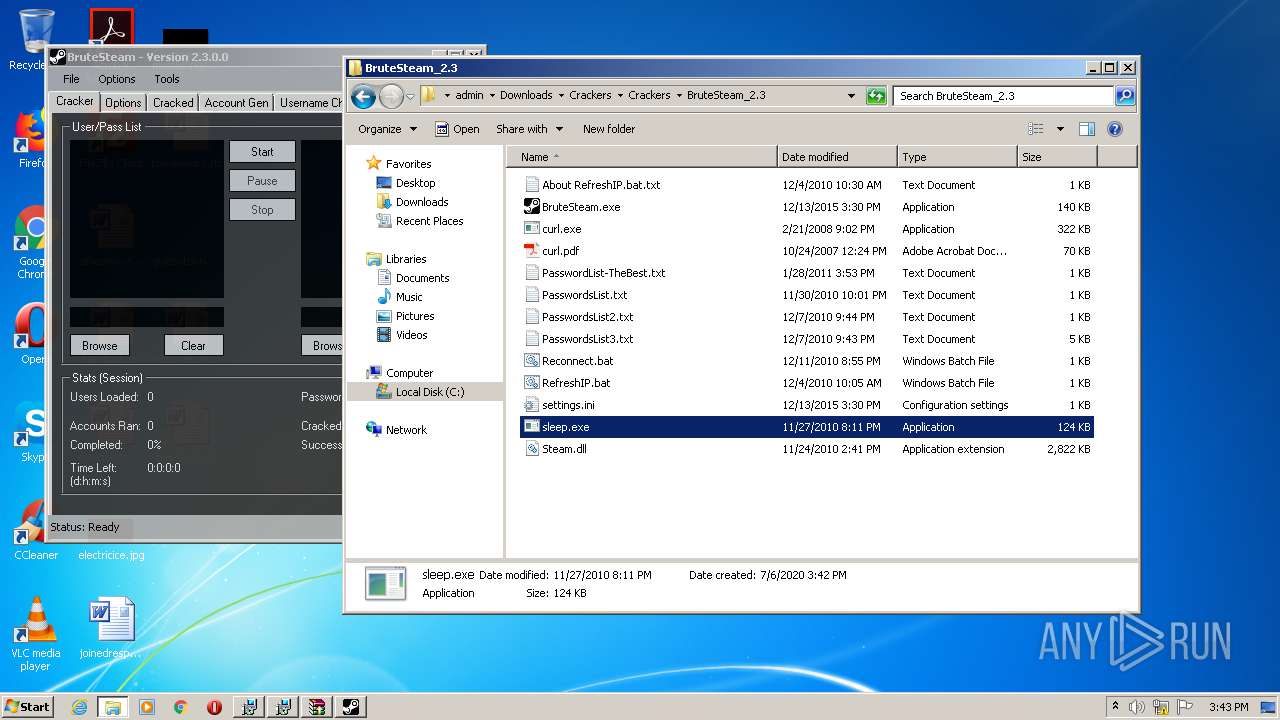1280x720 pixels.
Task: Sort by the Type column header
Action: (x=957, y=157)
